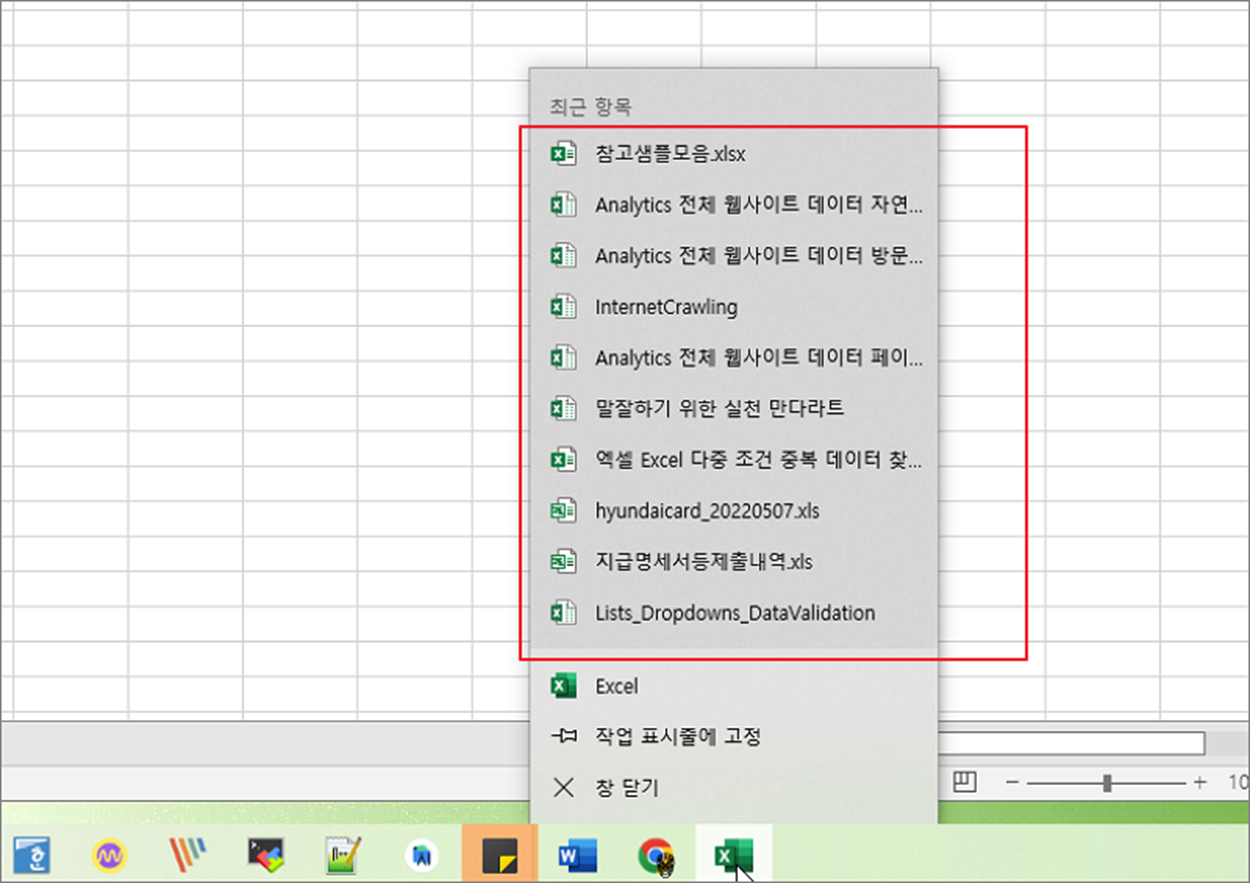Open the round white icon app on taskbar
The height and width of the screenshot is (883, 1250).
coord(422,856)
